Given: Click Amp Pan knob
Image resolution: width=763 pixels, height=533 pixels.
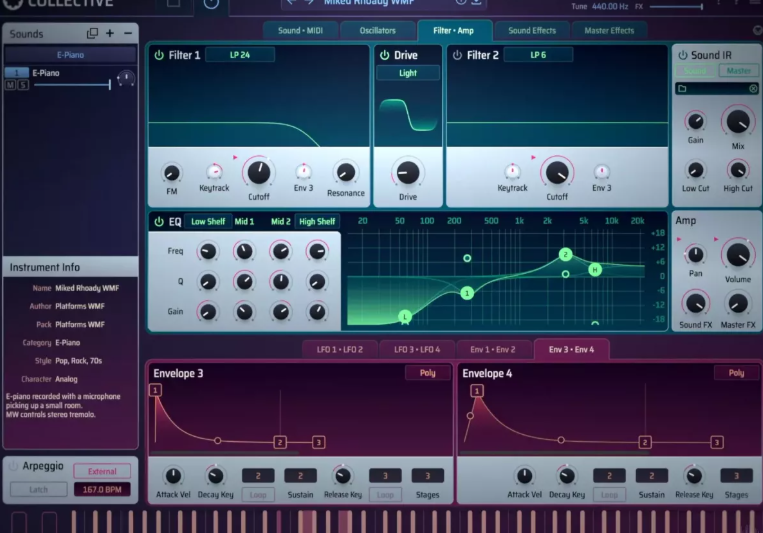Looking at the screenshot, I should coord(695,255).
